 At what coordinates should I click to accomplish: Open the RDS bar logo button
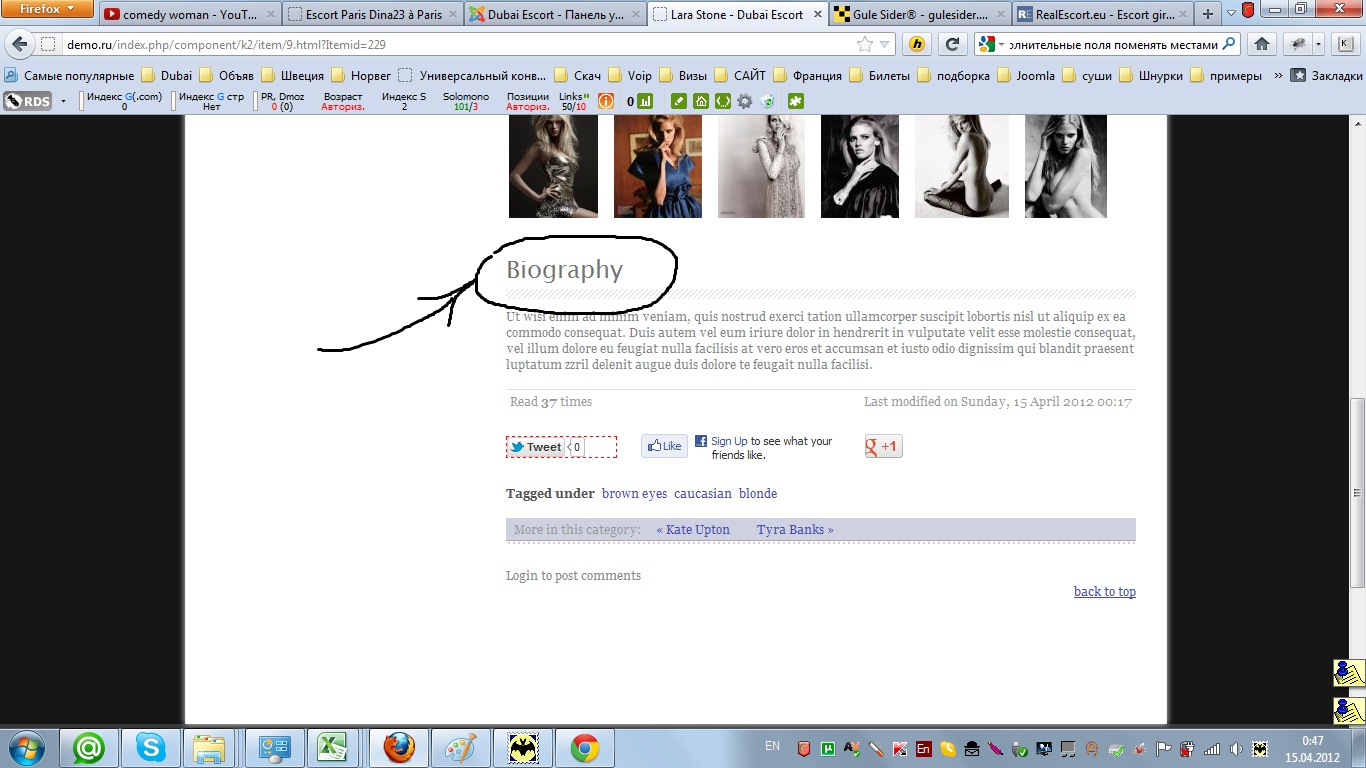tap(28, 101)
